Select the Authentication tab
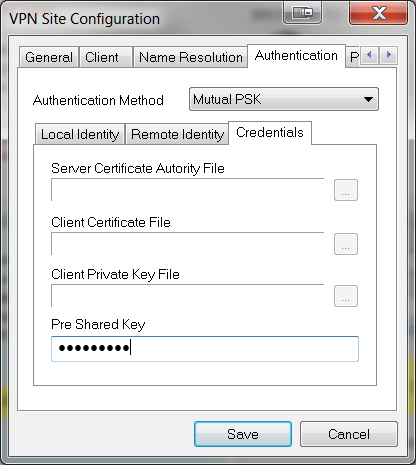Viewport: 416px width, 465px height. (x=296, y=56)
